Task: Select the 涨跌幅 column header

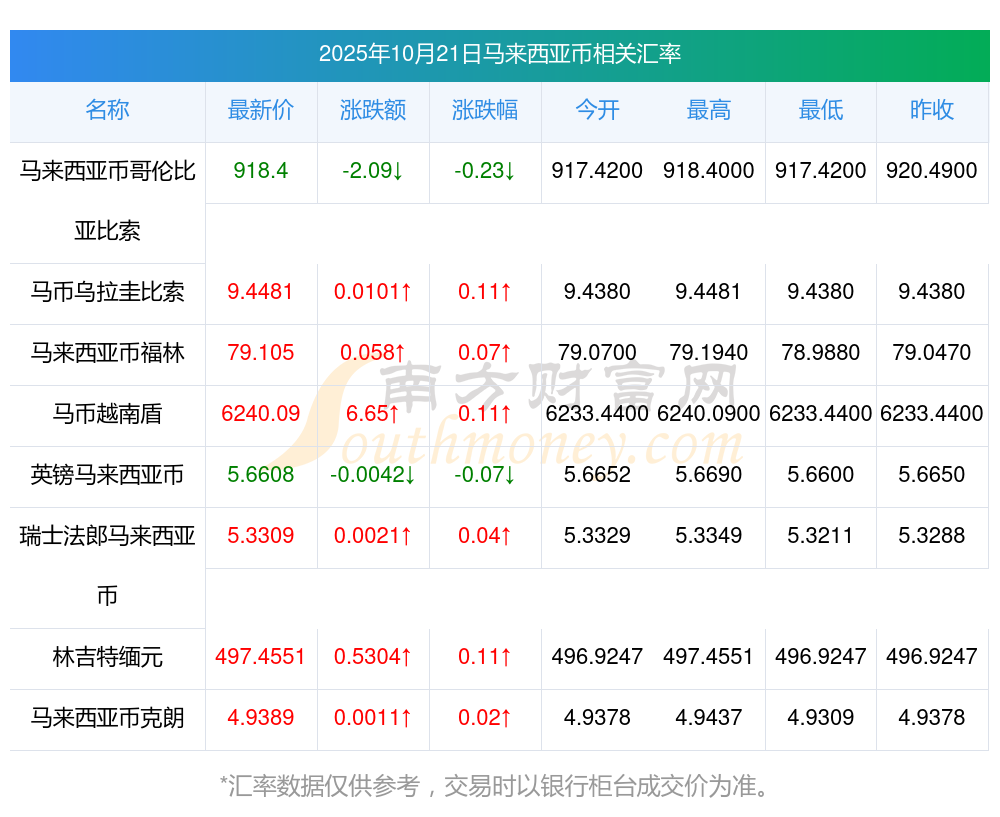Action: [x=485, y=111]
